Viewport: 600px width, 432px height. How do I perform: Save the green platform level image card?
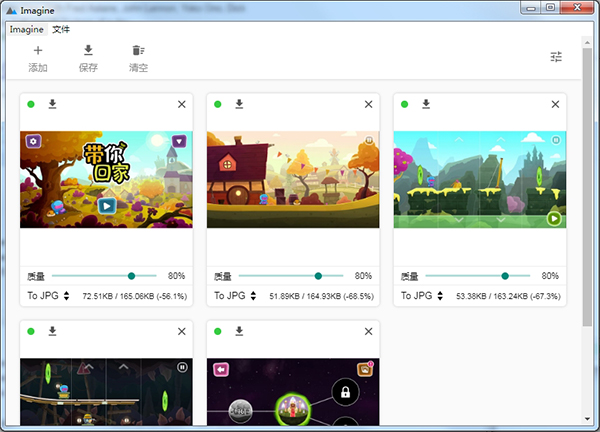click(x=426, y=104)
